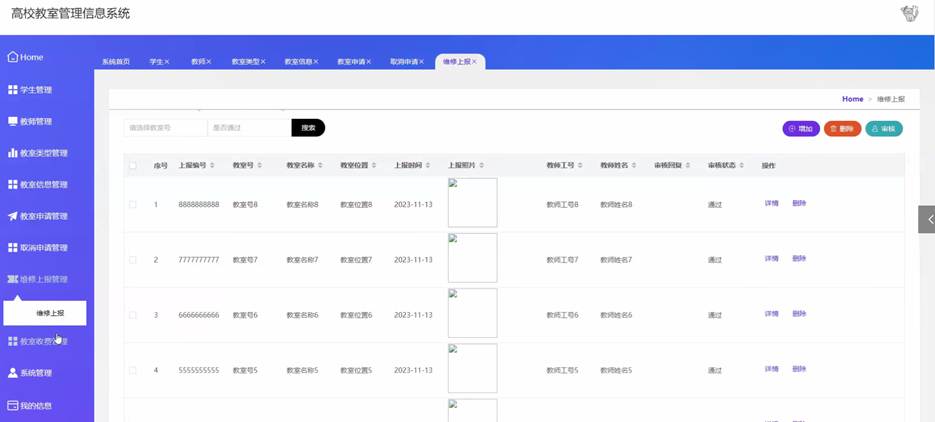This screenshot has height=422, width=935.
Task: Click the black 搜索 button
Action: (308, 128)
